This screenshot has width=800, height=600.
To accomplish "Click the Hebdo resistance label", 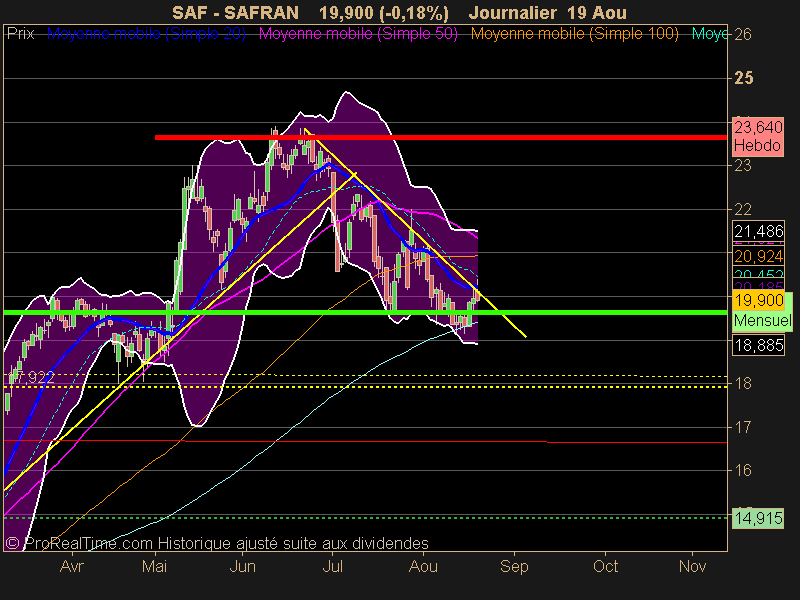I will (757, 145).
